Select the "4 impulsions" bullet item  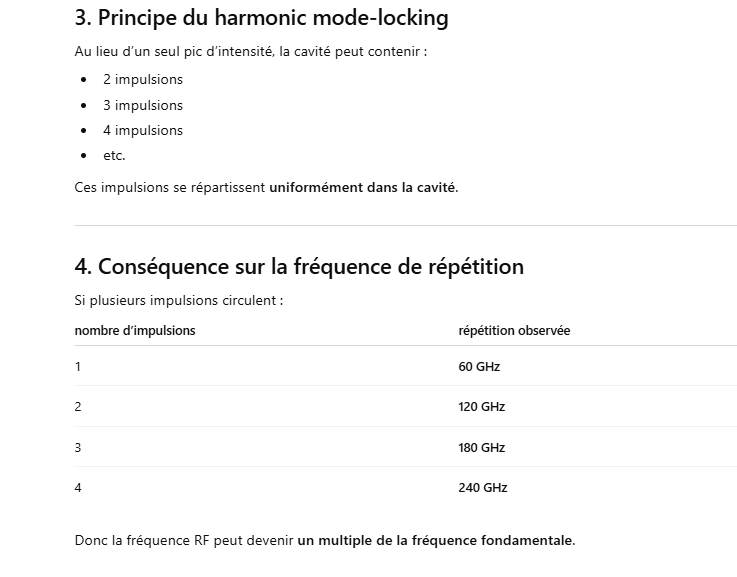[143, 130]
